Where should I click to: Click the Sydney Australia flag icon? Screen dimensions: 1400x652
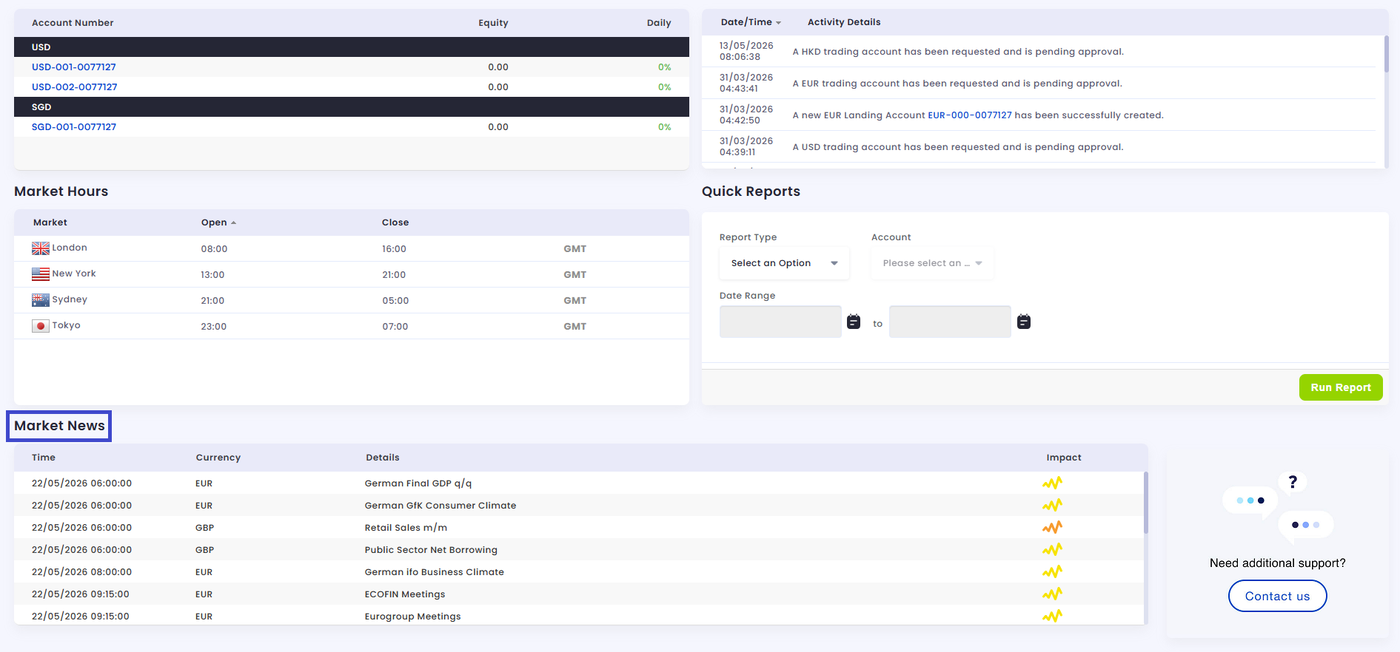pos(40,300)
